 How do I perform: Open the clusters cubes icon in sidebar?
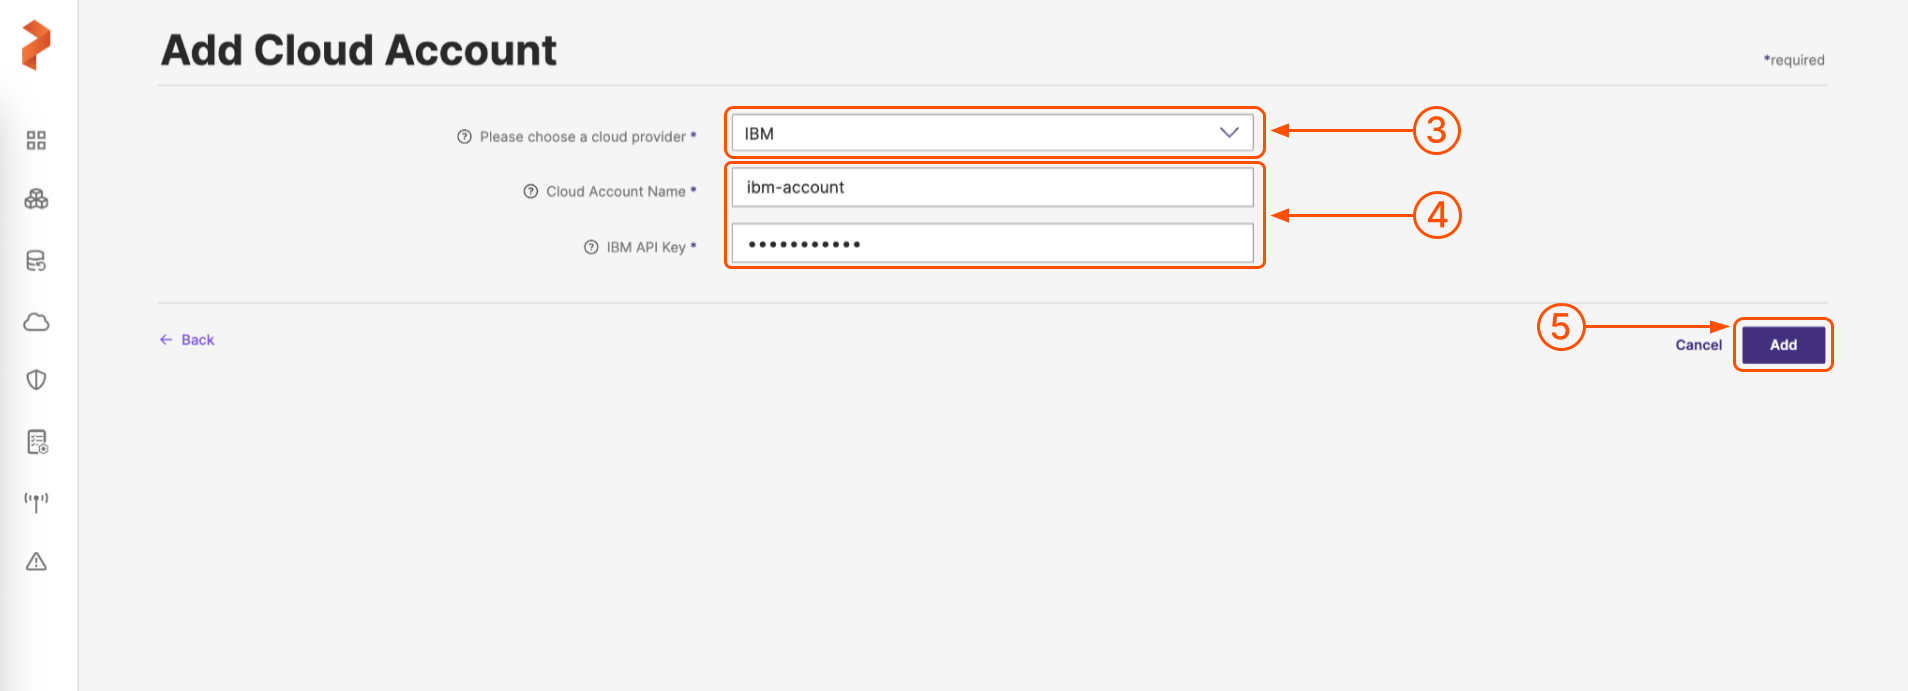[x=36, y=200]
